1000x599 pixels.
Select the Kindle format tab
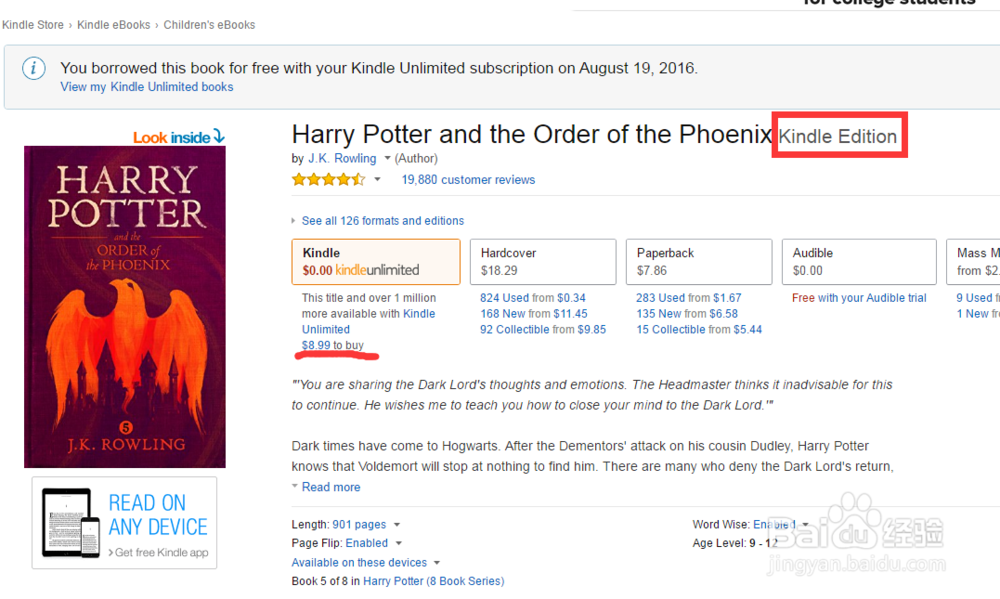click(x=375, y=261)
